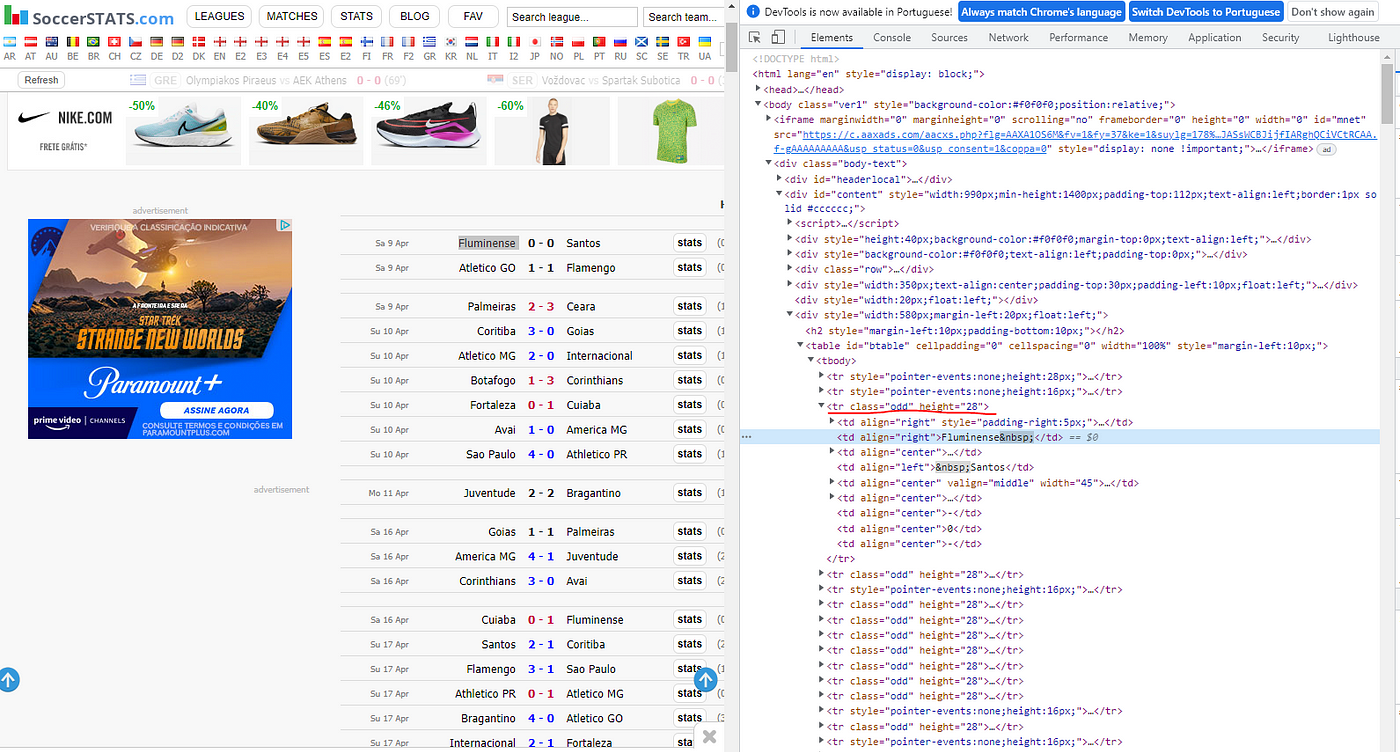Image resolution: width=1400 pixels, height=752 pixels.
Task: Click Corinthians in the Botafogo match row
Action: pyautogui.click(x=594, y=380)
